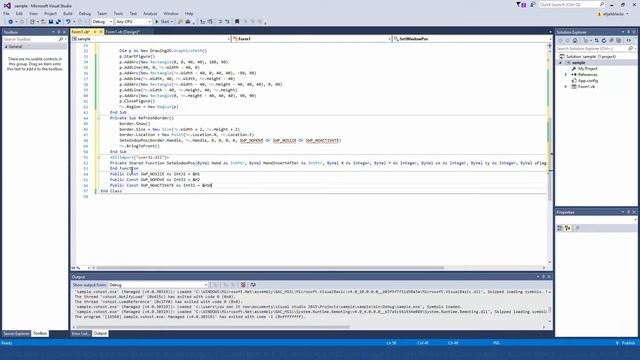Click the account warning triangle icon
The image size is (640, 360).
(x=600, y=14)
